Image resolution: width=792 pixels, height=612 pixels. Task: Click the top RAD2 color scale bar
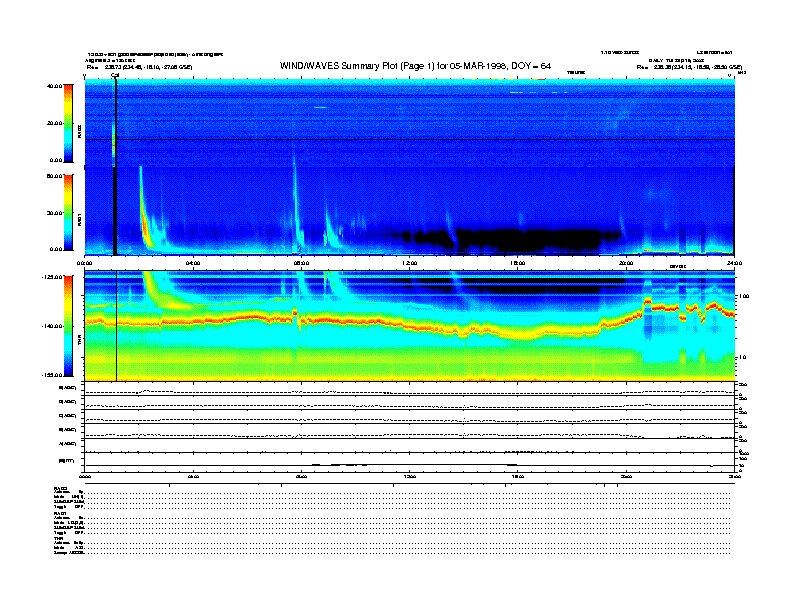pyautogui.click(x=68, y=123)
